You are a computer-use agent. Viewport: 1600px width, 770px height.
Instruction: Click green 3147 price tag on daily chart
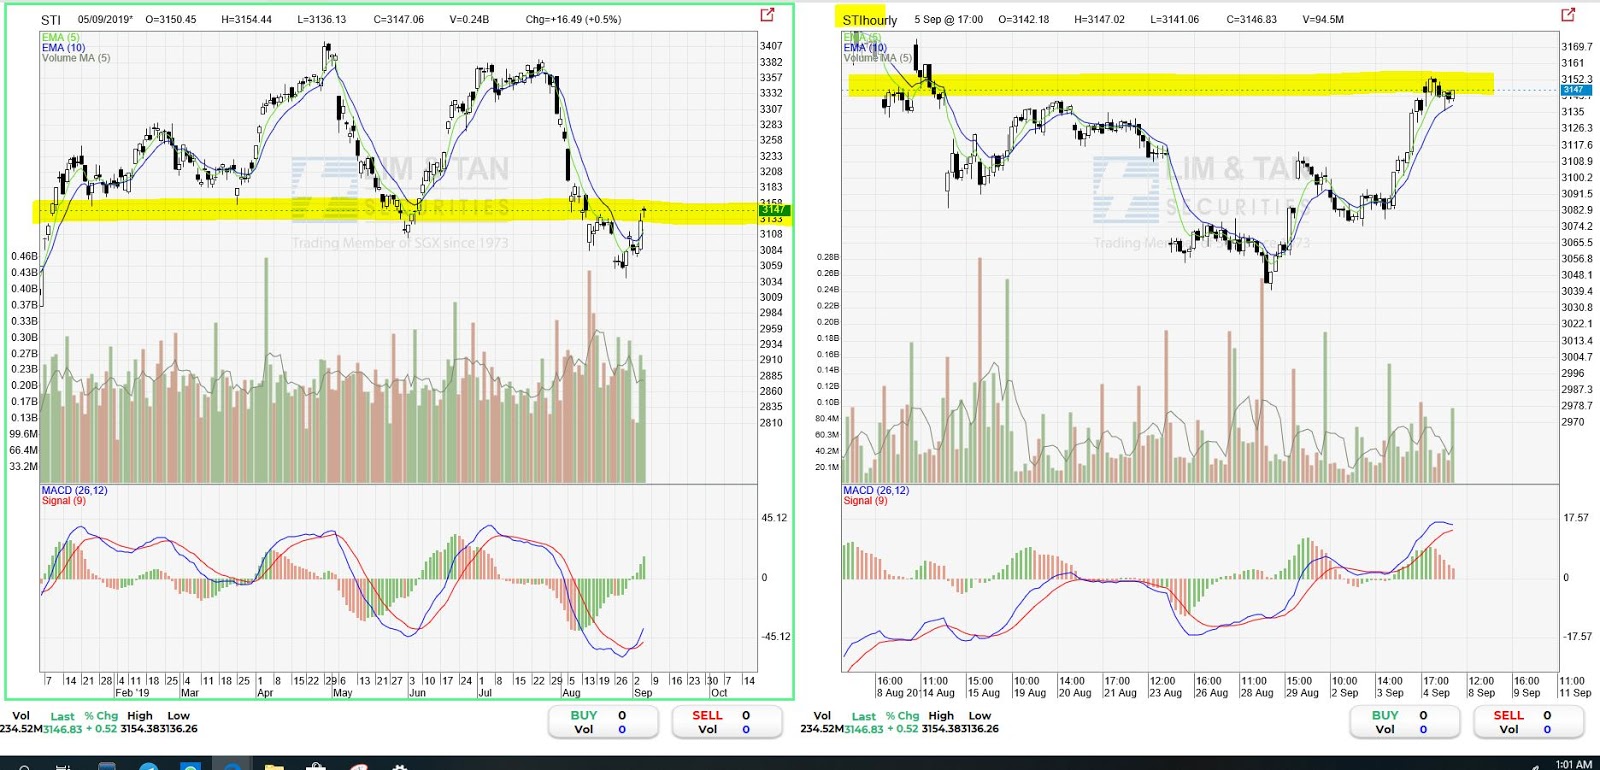(x=774, y=210)
